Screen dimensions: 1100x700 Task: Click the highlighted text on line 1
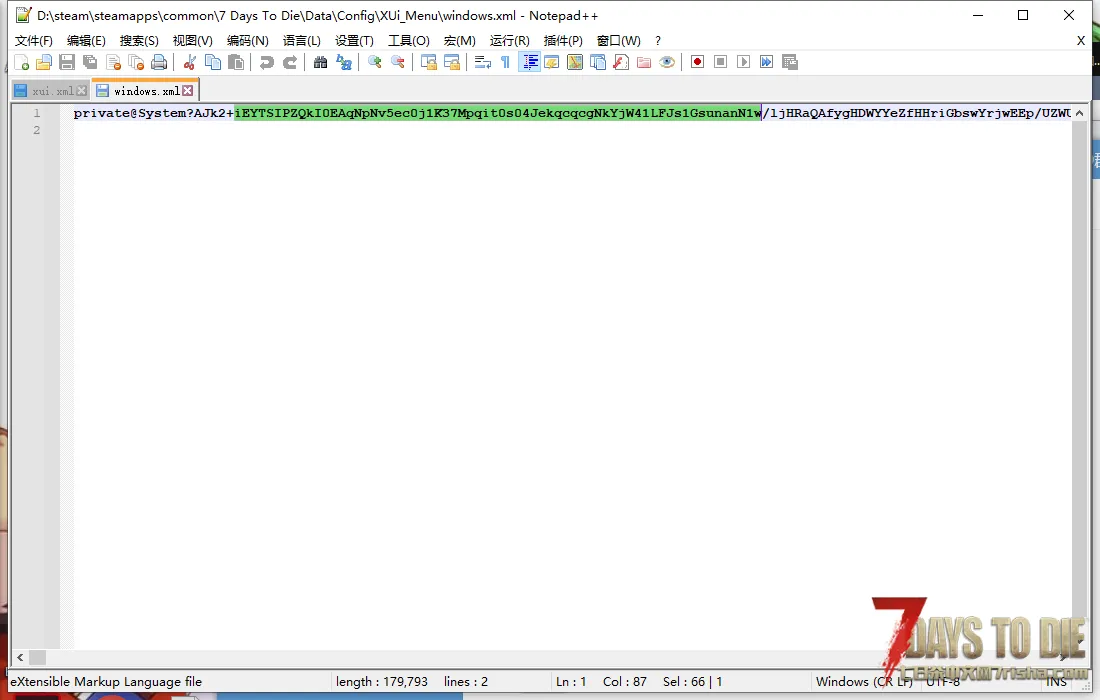(x=498, y=113)
